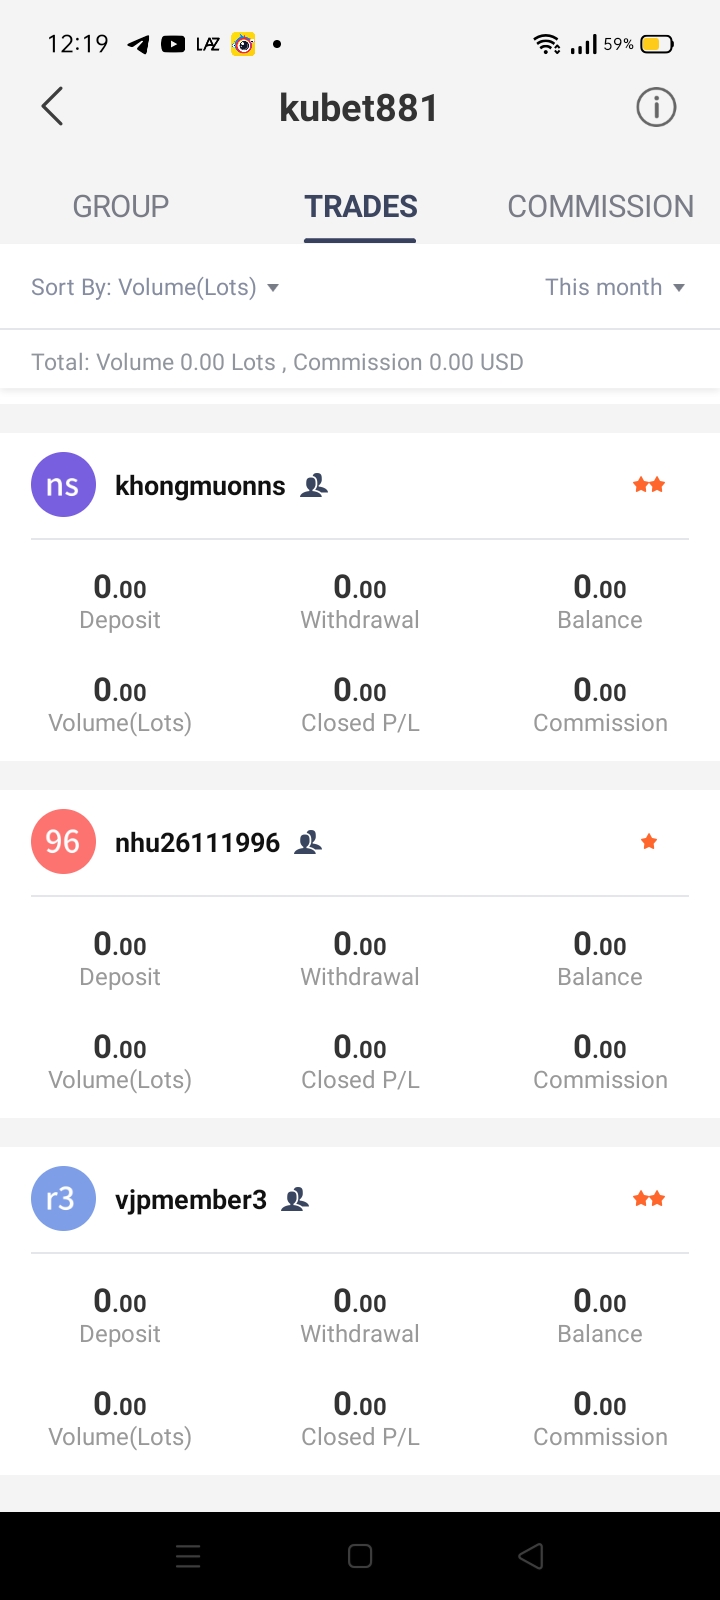720x1600 pixels.
Task: Tap the group icon beside nhu26111996
Action: (308, 843)
